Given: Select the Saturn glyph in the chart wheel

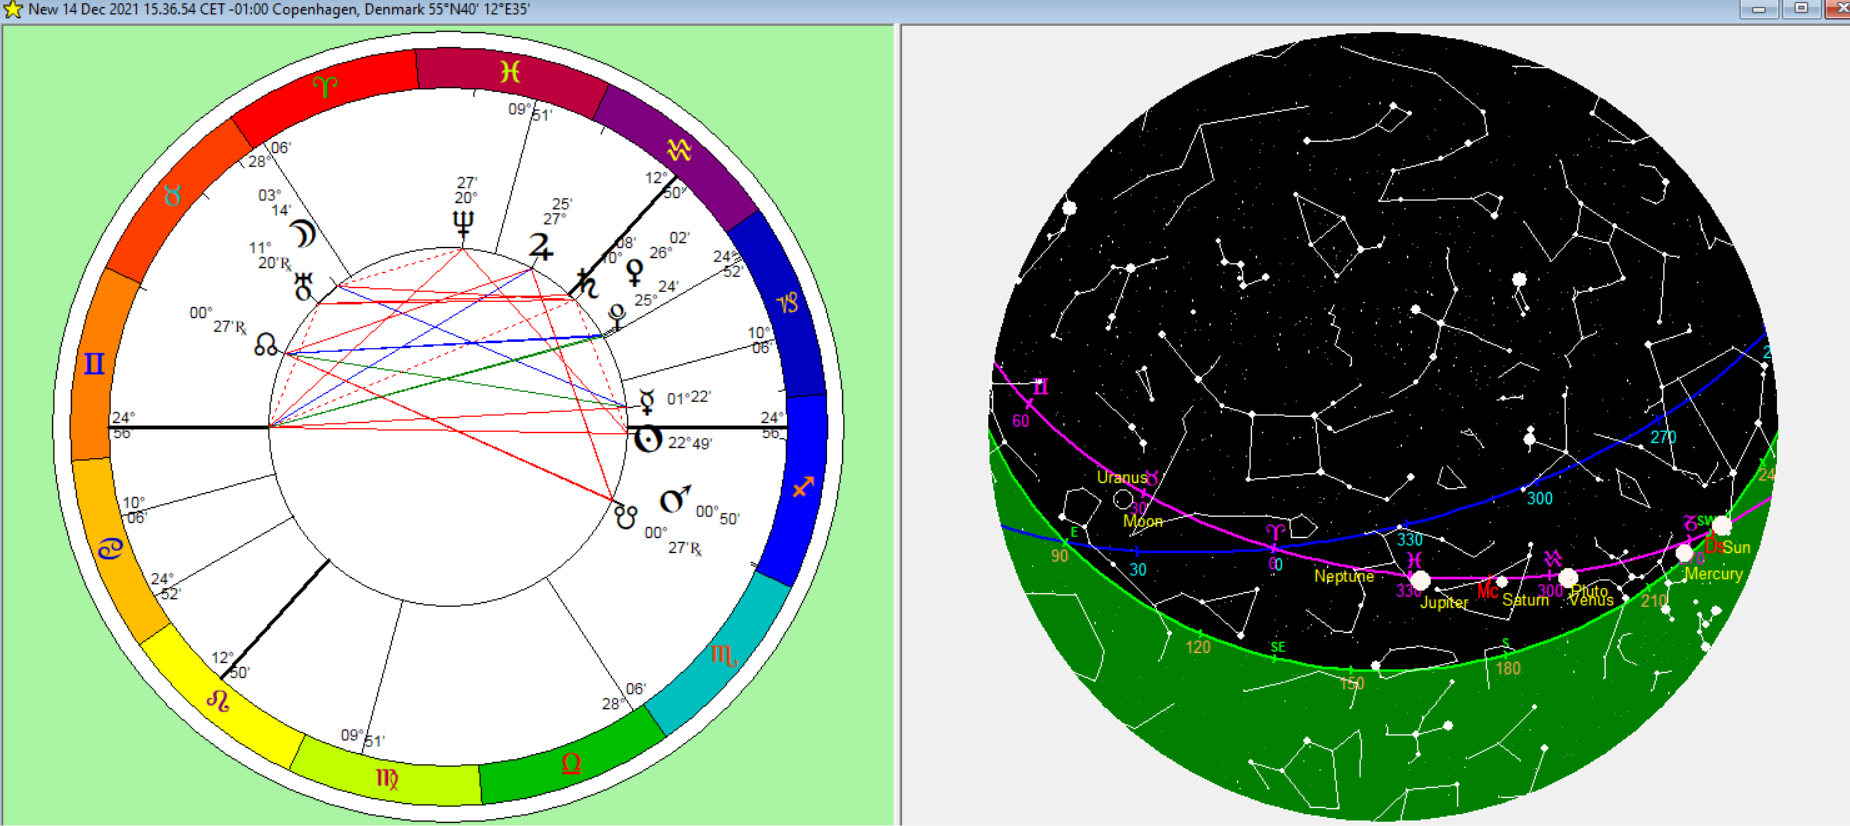Looking at the screenshot, I should coord(586,285).
